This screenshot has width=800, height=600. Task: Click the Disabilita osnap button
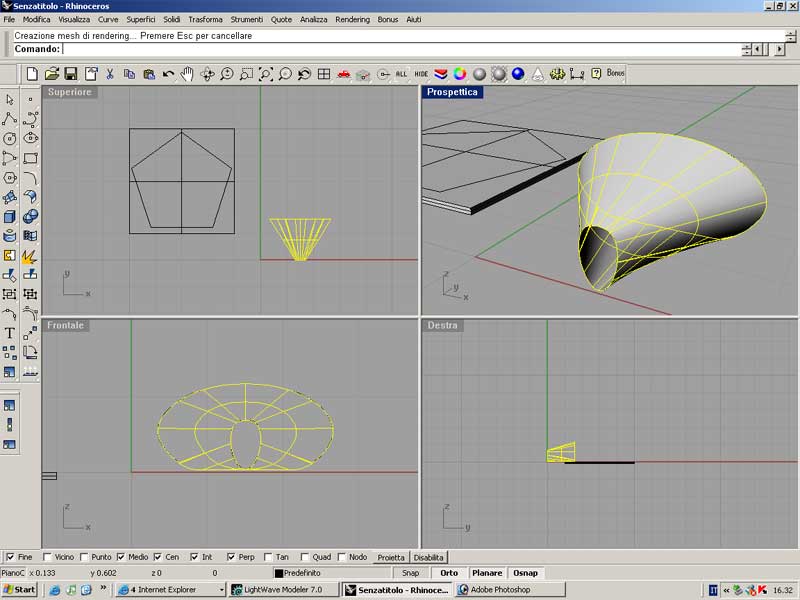(x=429, y=557)
